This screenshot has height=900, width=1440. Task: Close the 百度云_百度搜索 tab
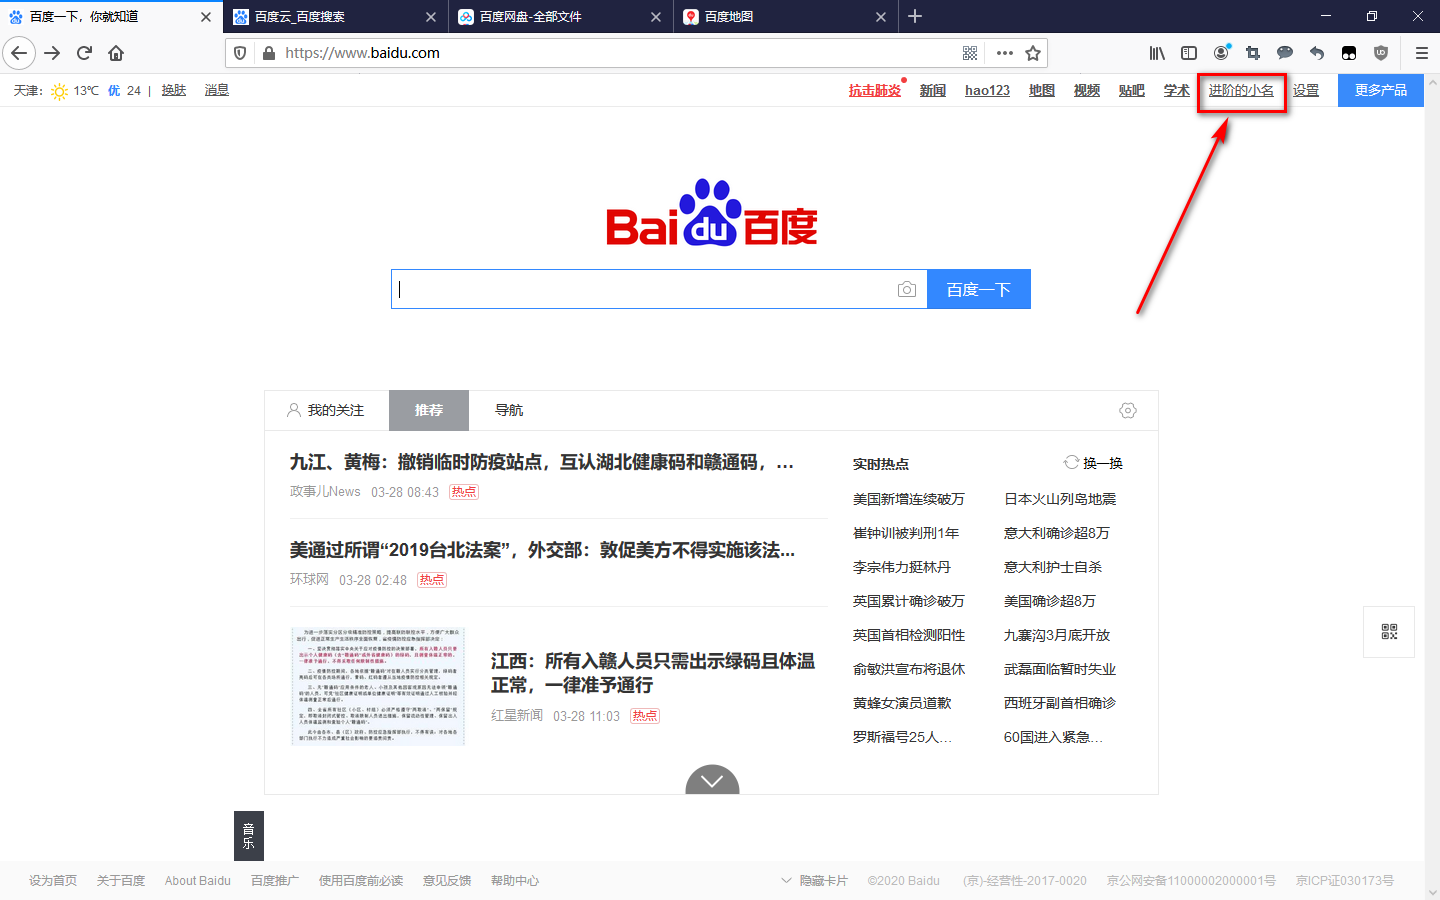[431, 17]
